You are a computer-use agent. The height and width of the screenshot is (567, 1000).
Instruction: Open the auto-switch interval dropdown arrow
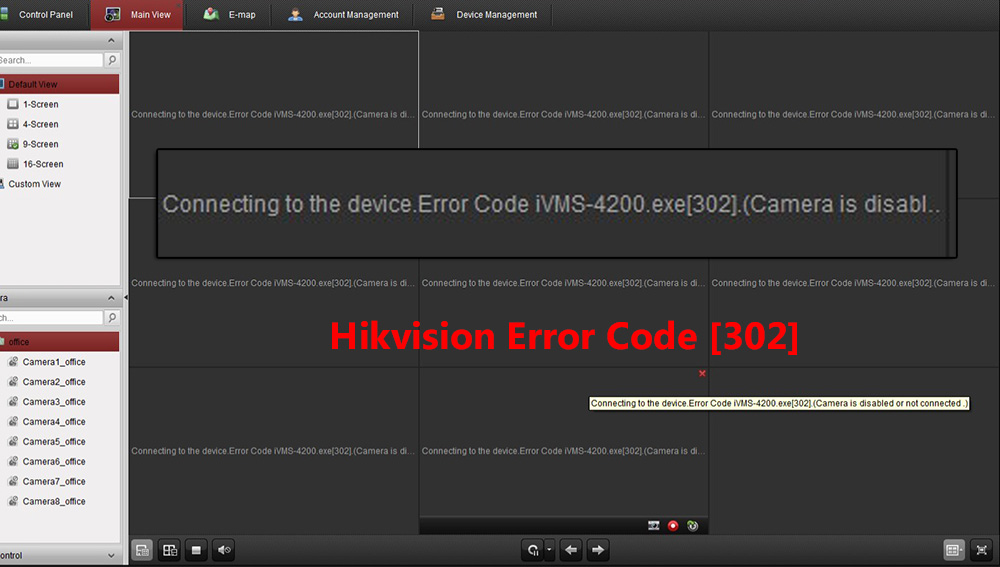(549, 550)
